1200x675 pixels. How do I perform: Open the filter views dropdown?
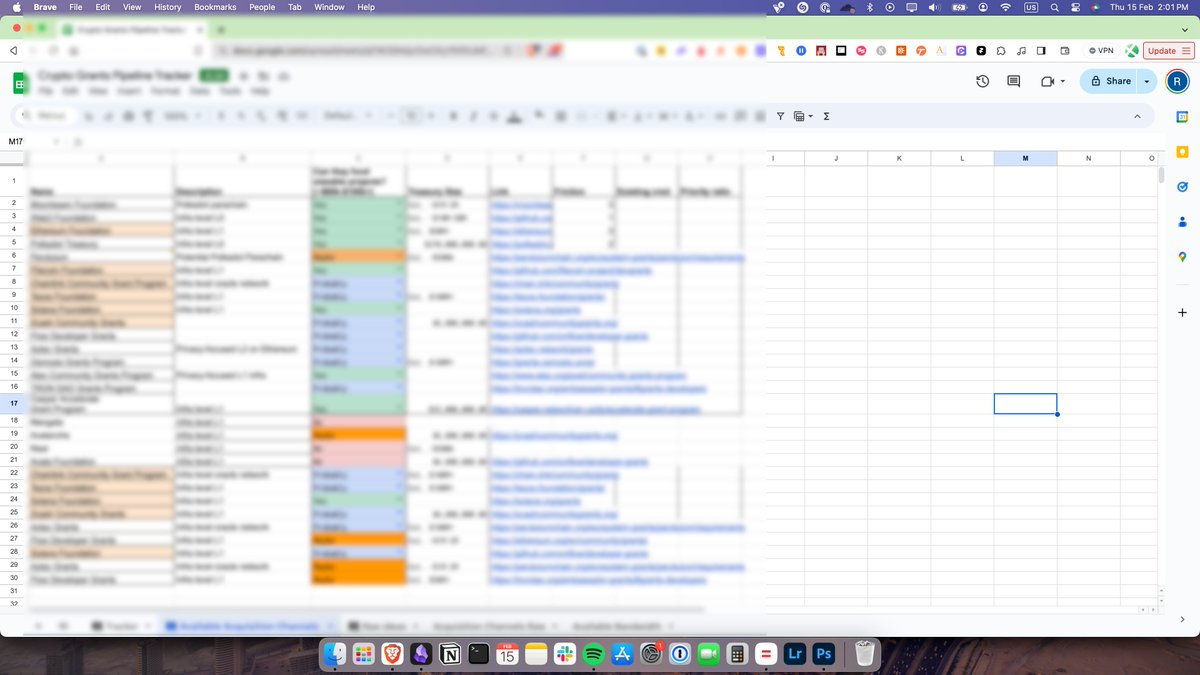[x=803, y=116]
